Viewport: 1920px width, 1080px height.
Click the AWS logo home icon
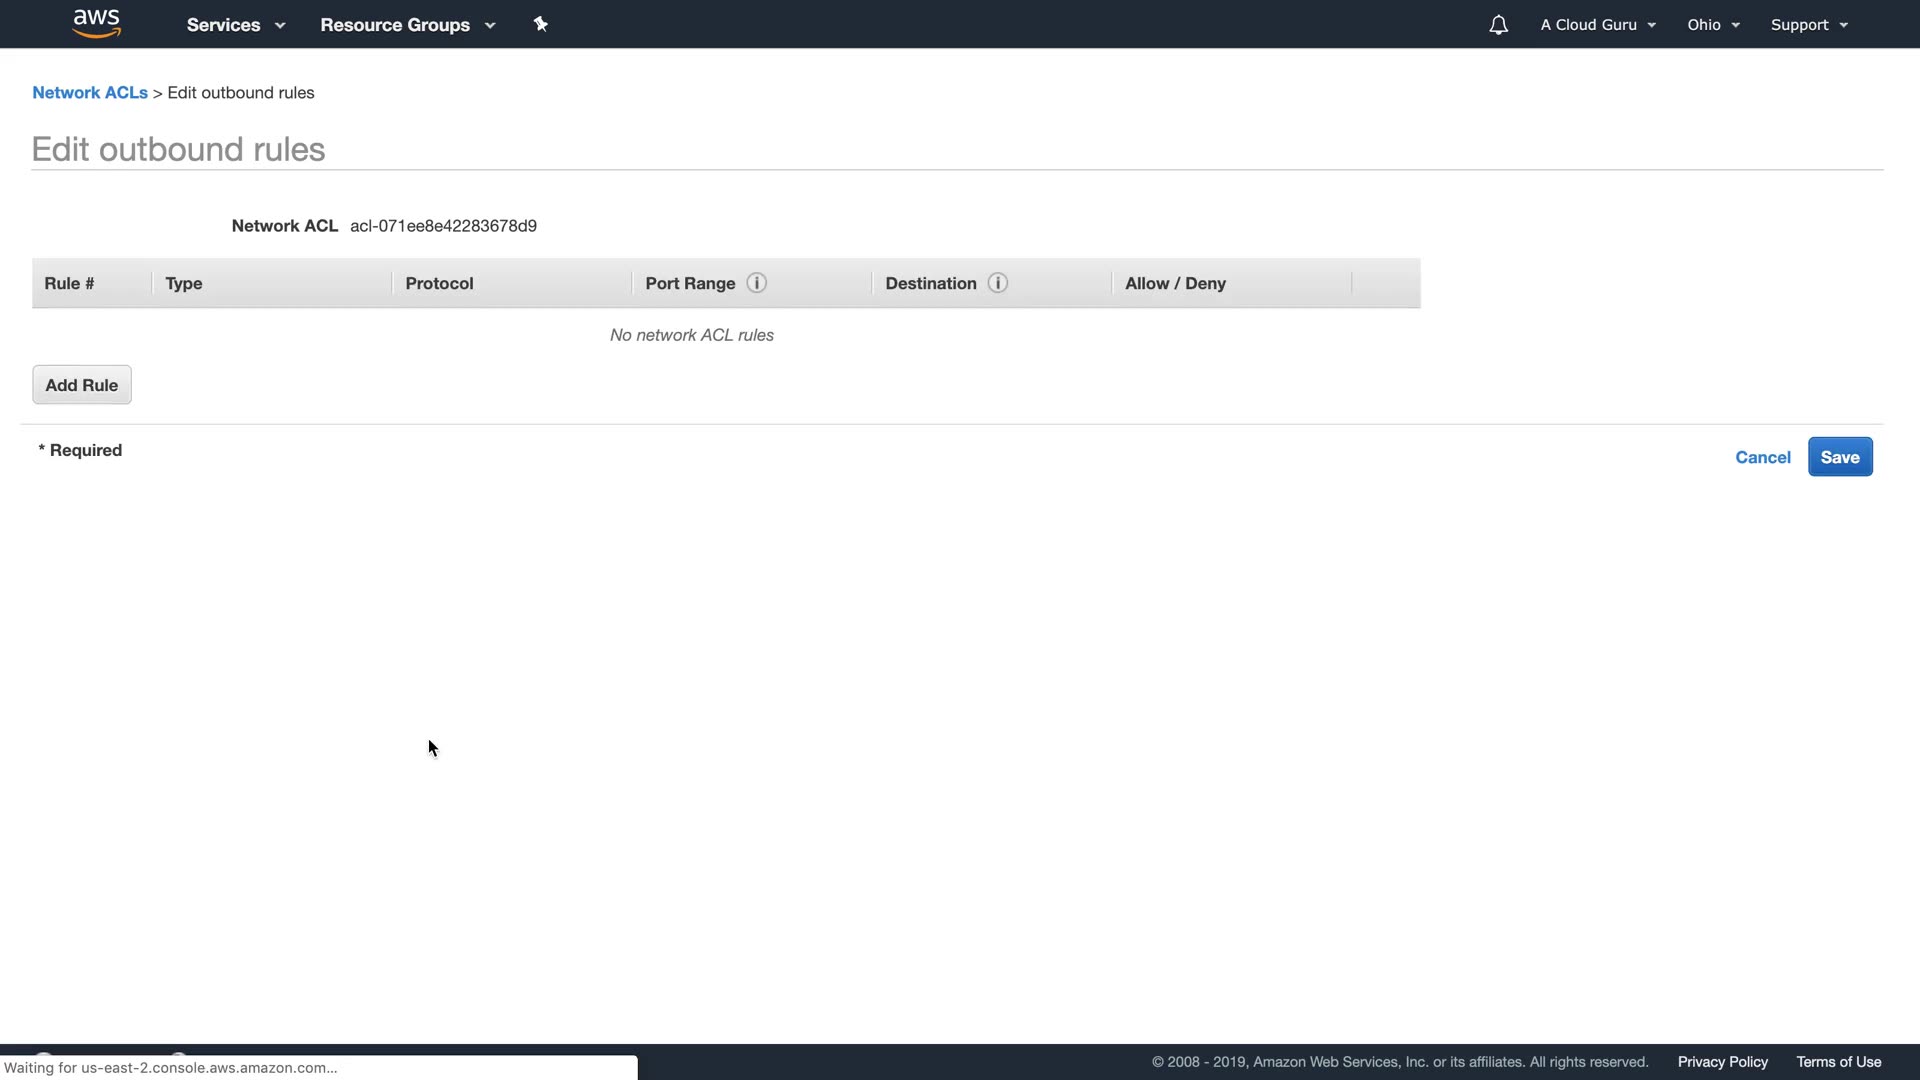[97, 23]
